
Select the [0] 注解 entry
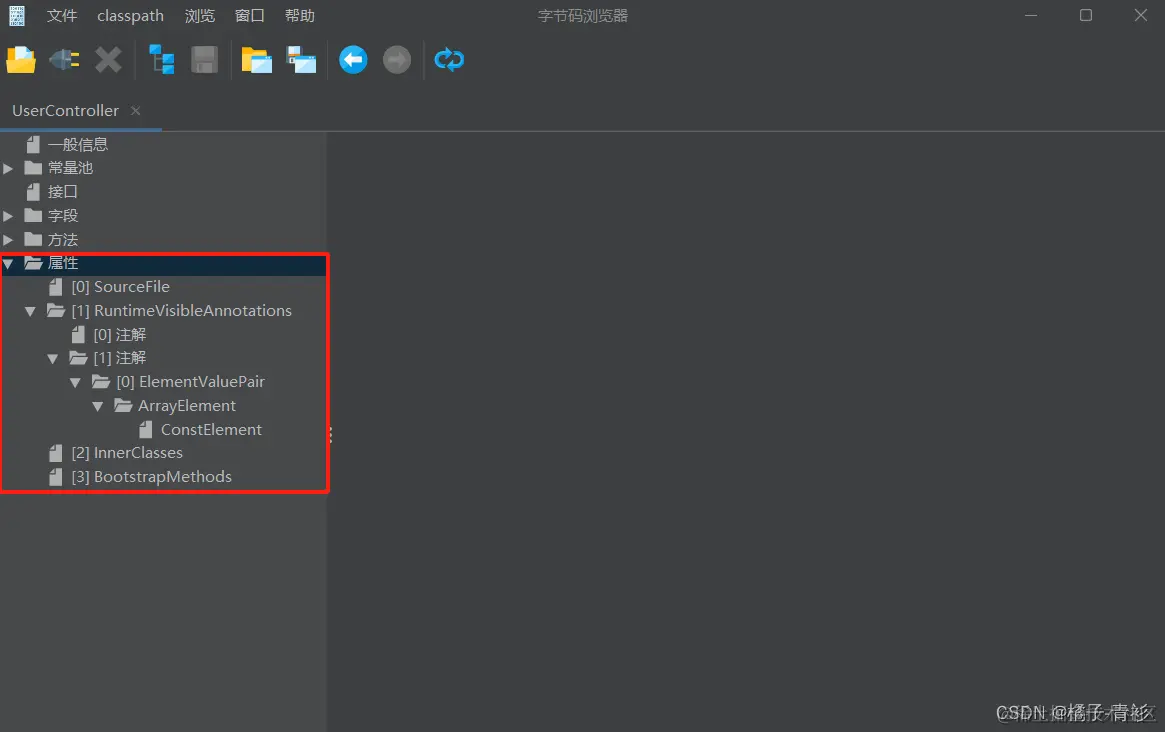click(120, 334)
